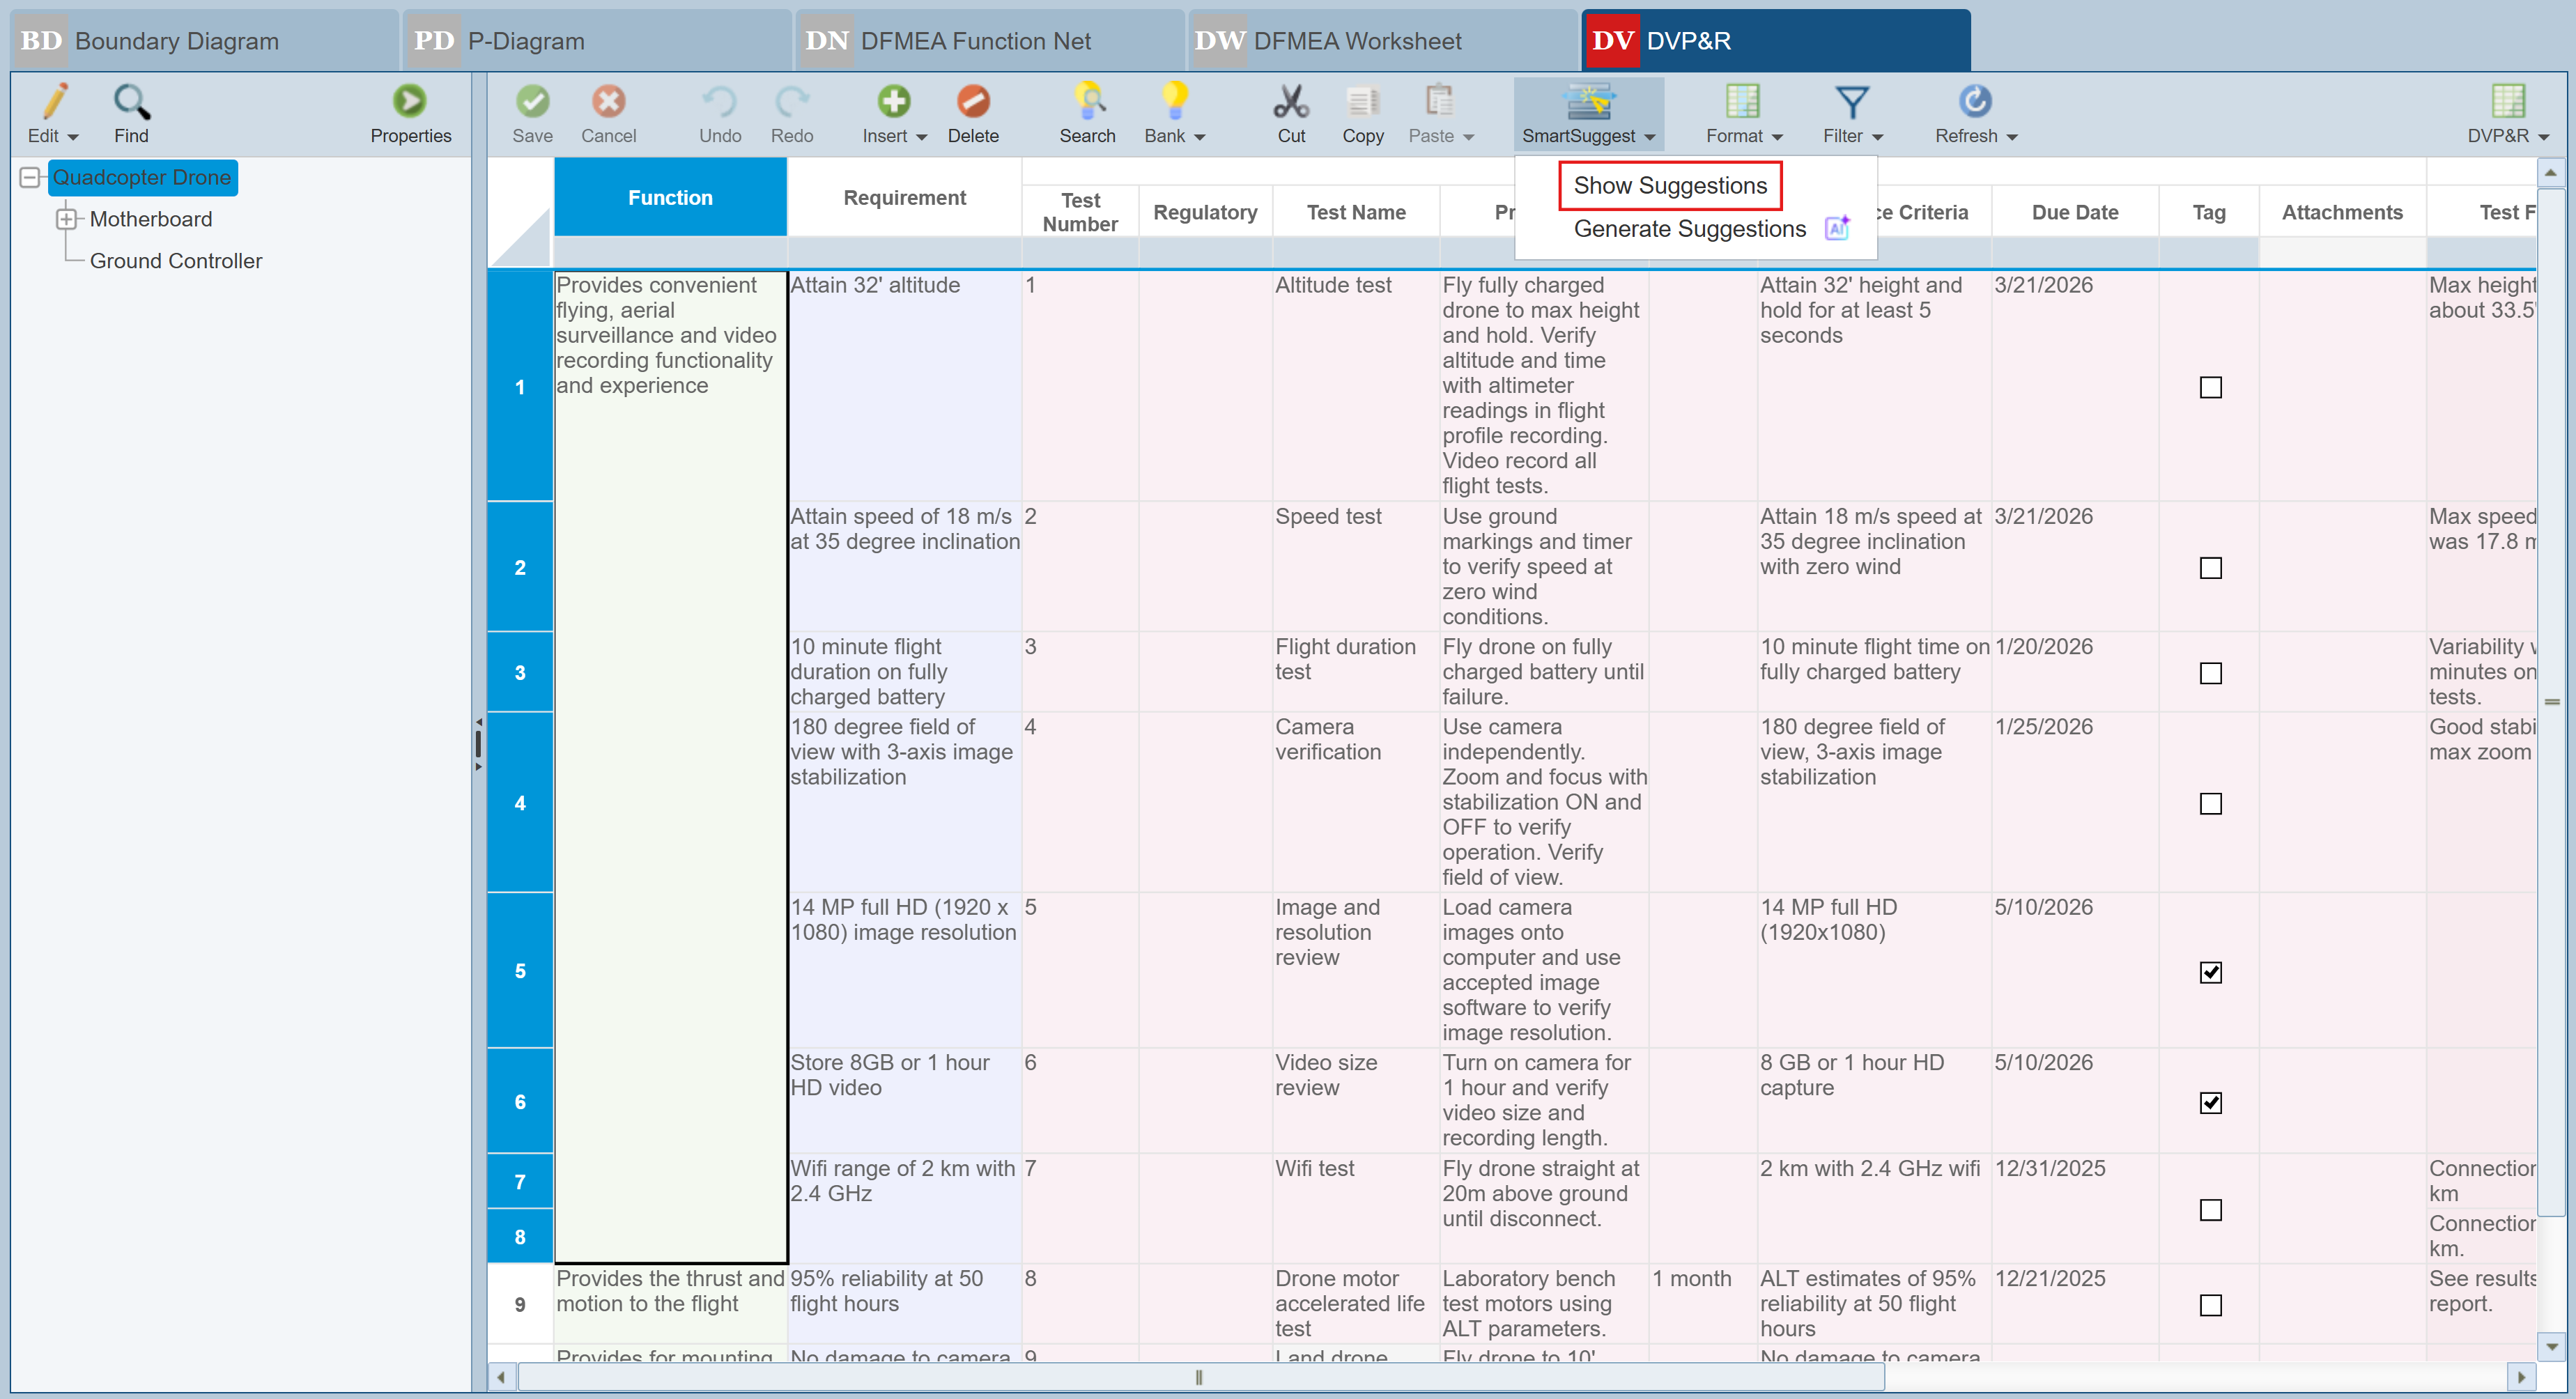Click the Refresh icon

pos(1974,102)
